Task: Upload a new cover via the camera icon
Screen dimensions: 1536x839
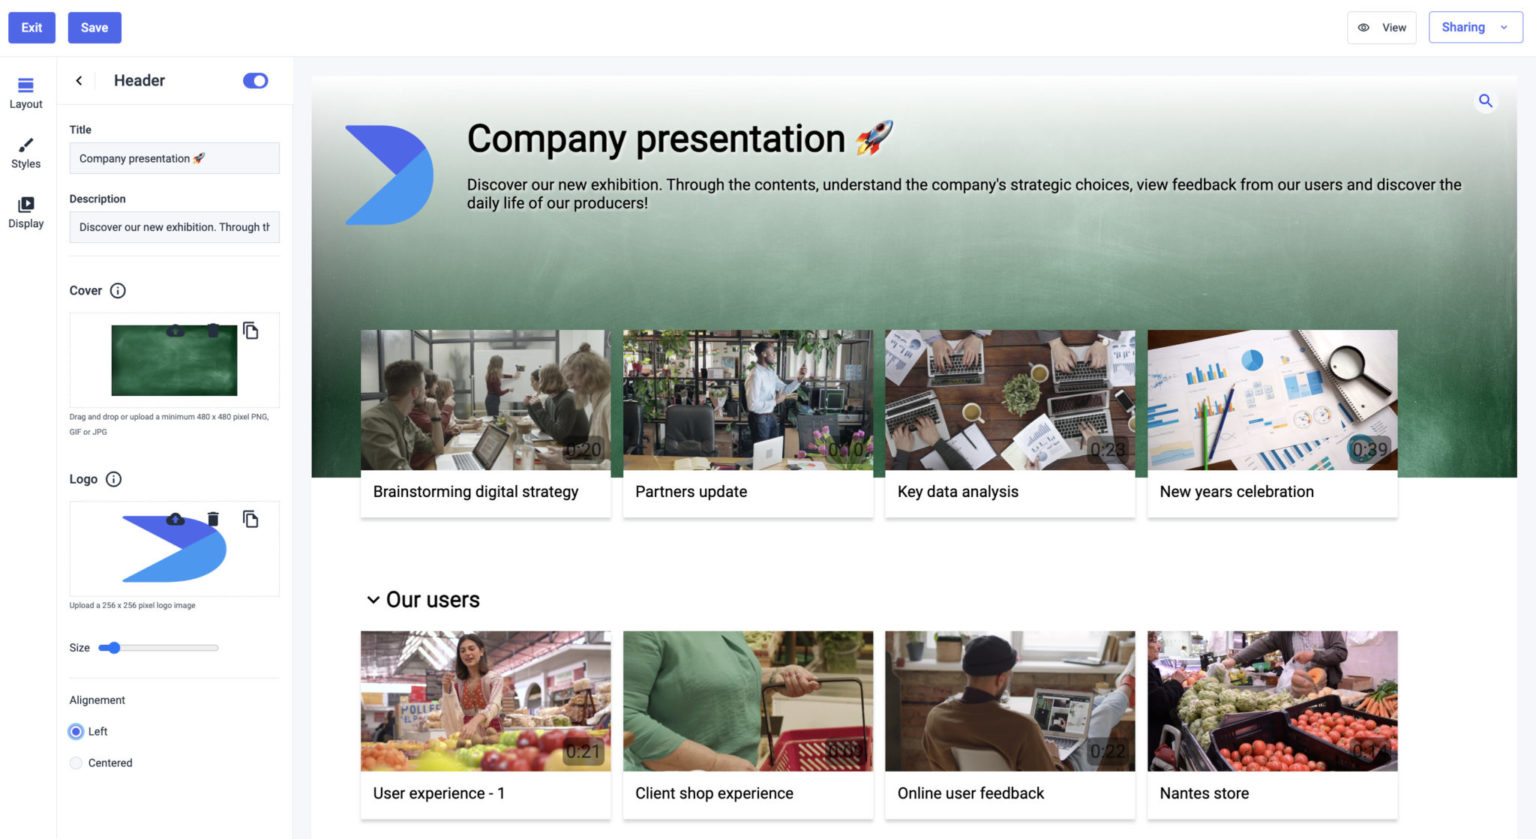Action: (175, 330)
